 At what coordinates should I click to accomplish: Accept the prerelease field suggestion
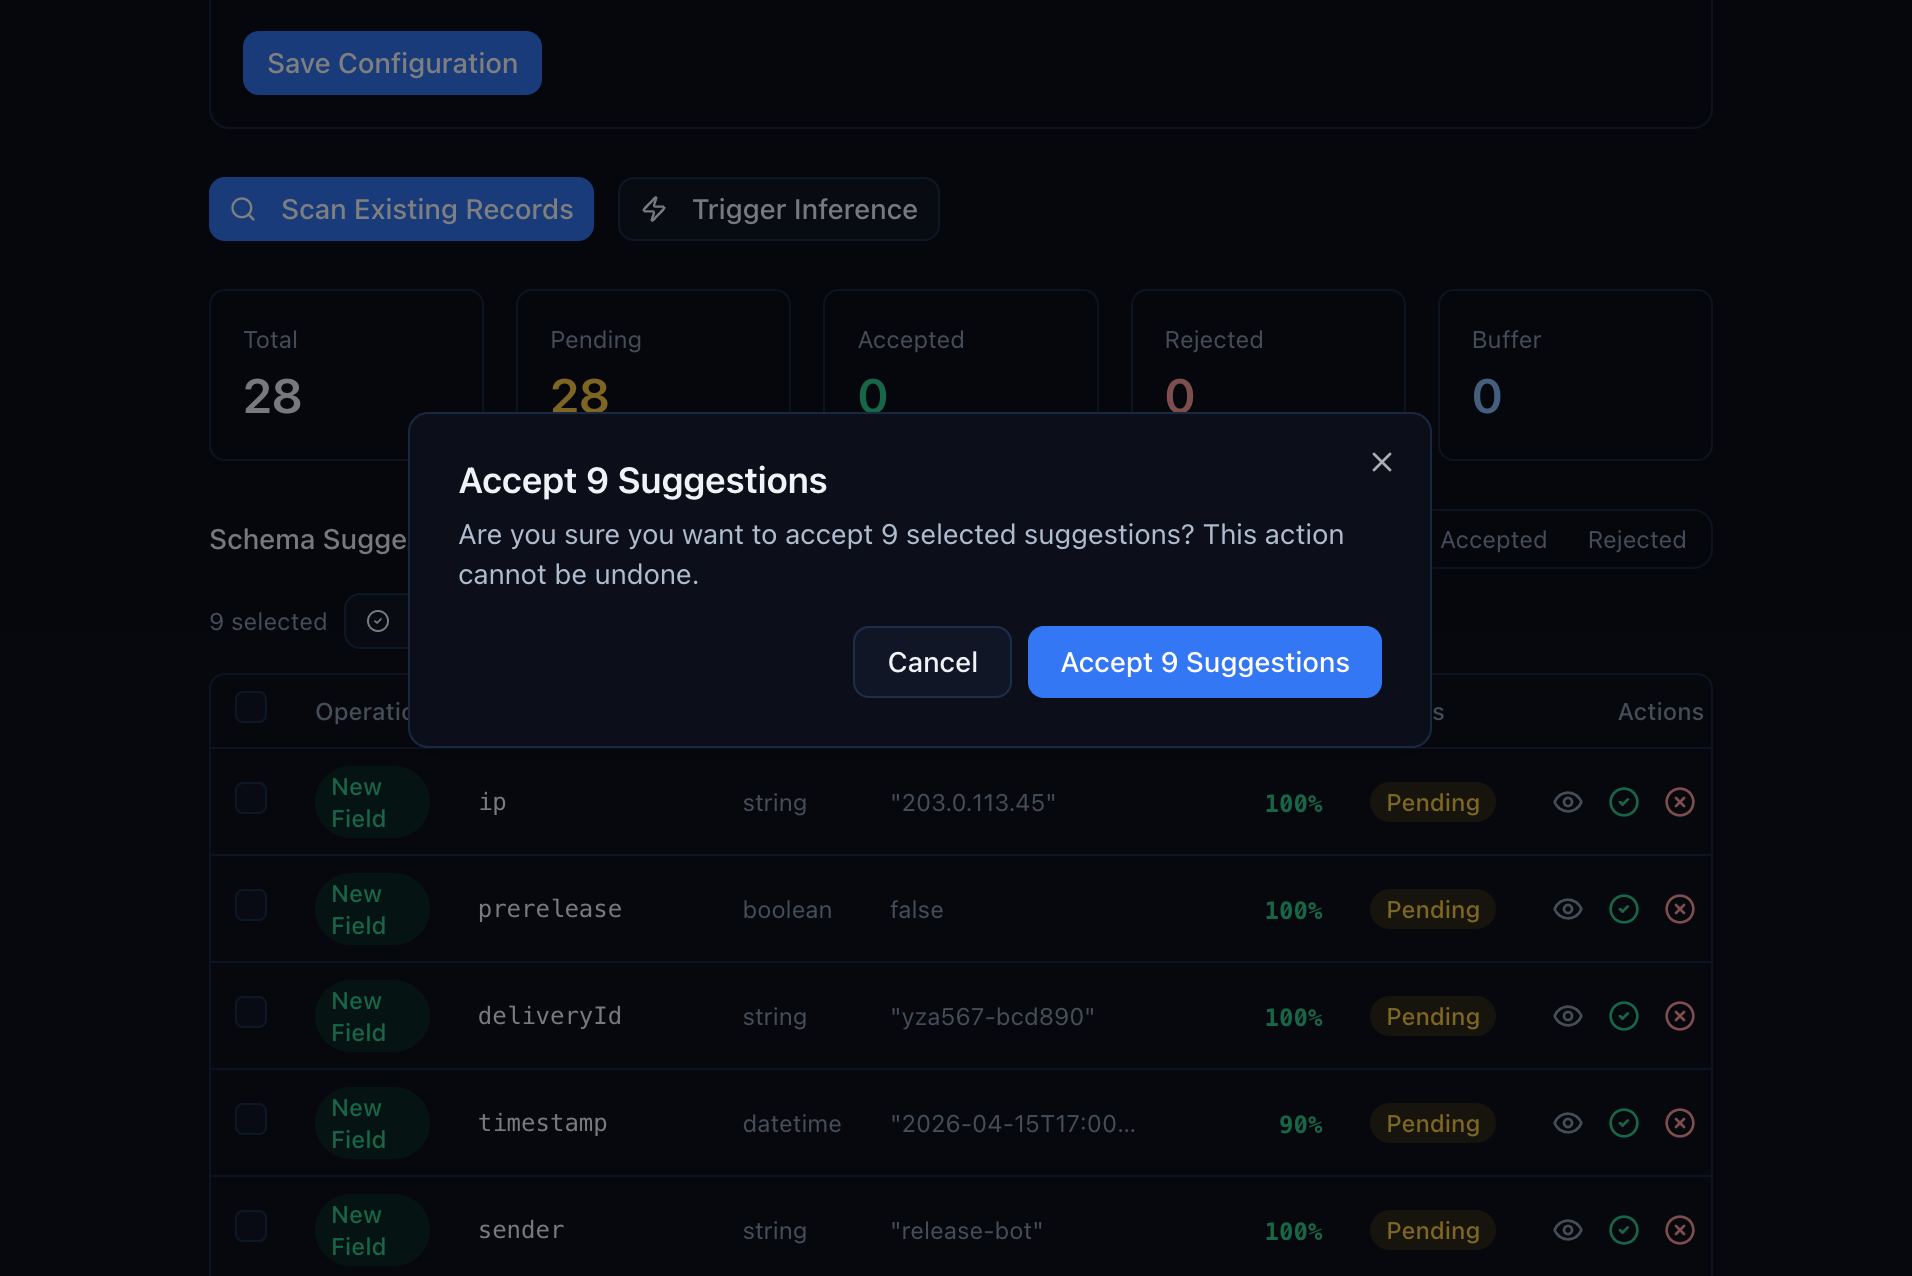coord(1623,909)
